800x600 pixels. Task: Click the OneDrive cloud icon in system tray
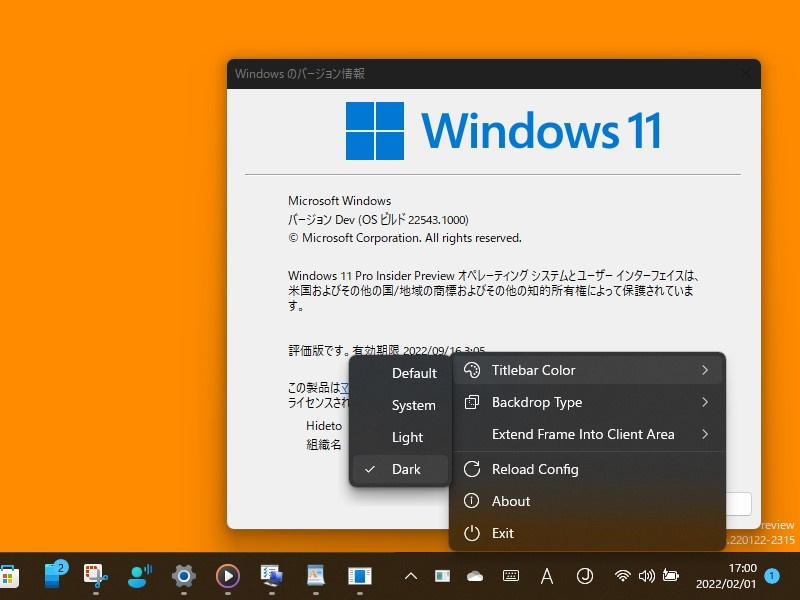[x=475, y=575]
